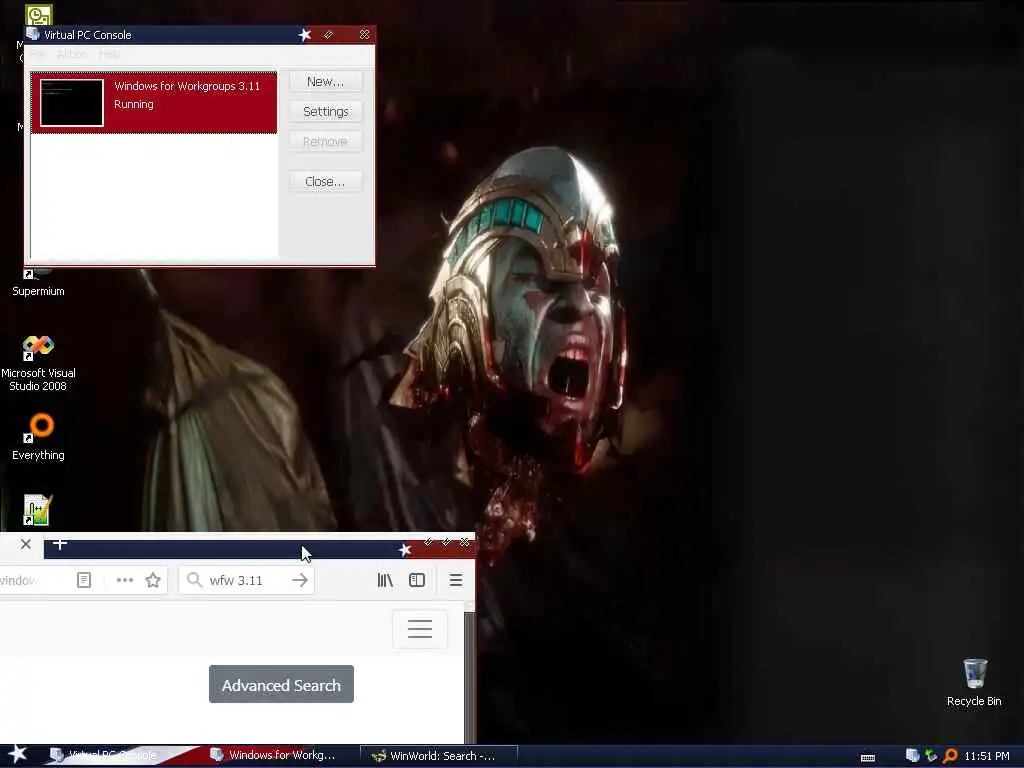Click the search magnifier icon in browser search box
This screenshot has height=768, width=1024.
coord(193,580)
